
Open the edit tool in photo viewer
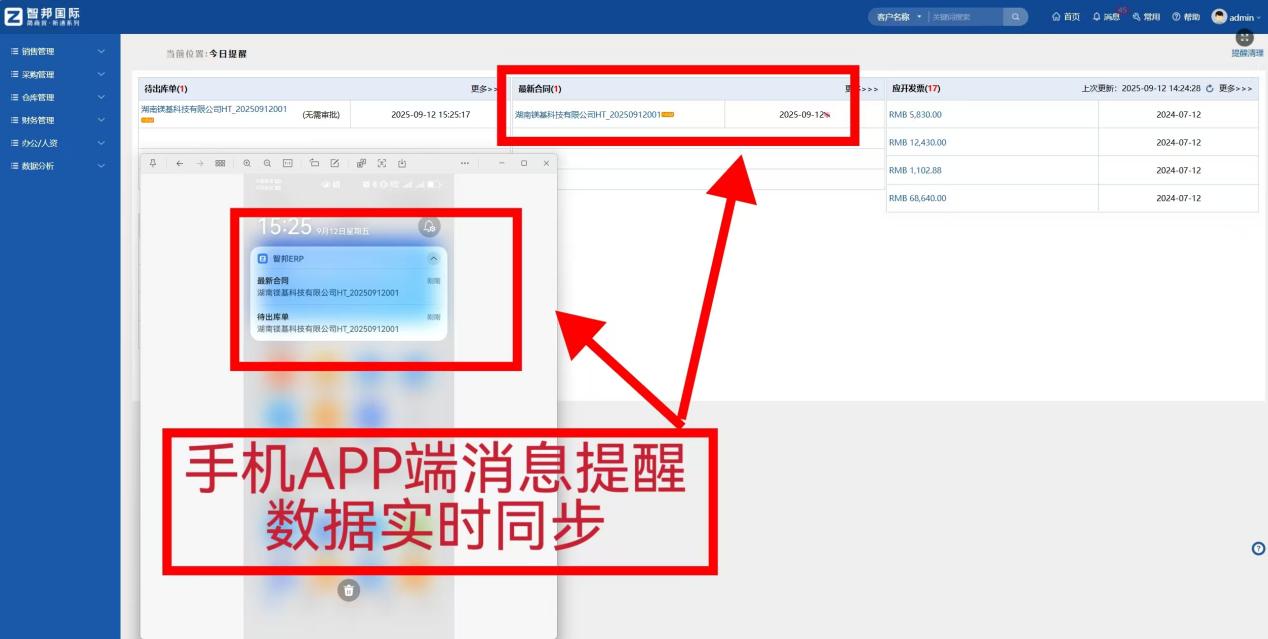pyautogui.click(x=335, y=162)
